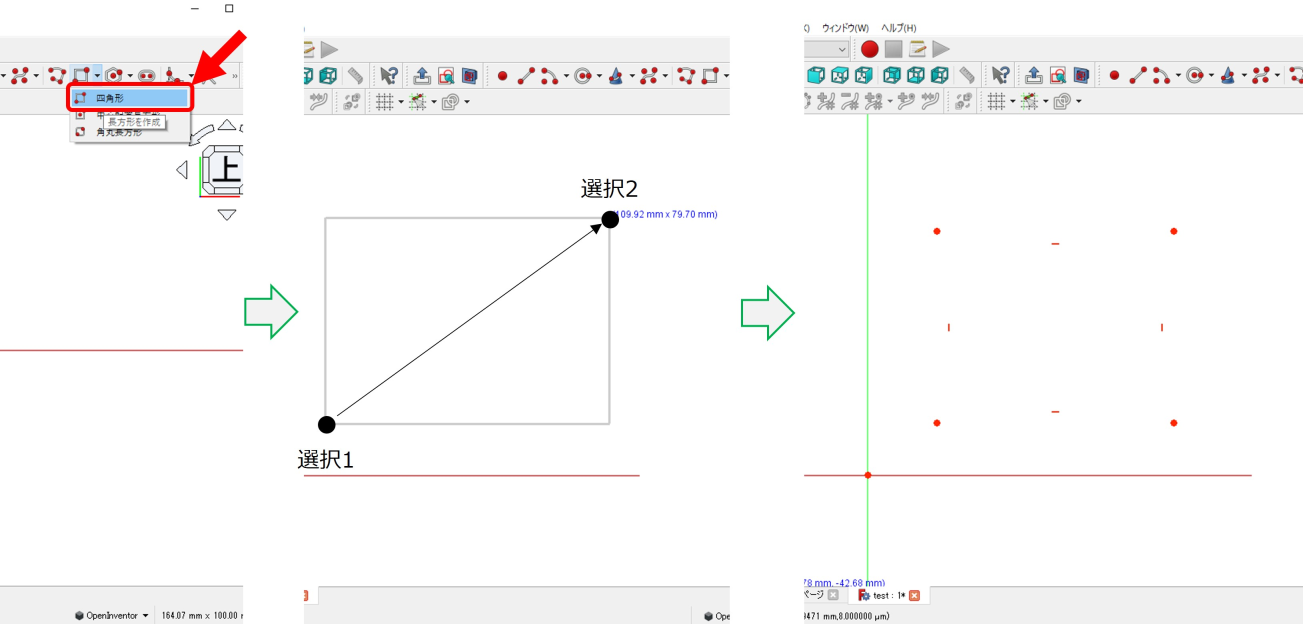The height and width of the screenshot is (624, 1303).
Task: Click the 上 face of navigation cube
Action: click(x=227, y=169)
